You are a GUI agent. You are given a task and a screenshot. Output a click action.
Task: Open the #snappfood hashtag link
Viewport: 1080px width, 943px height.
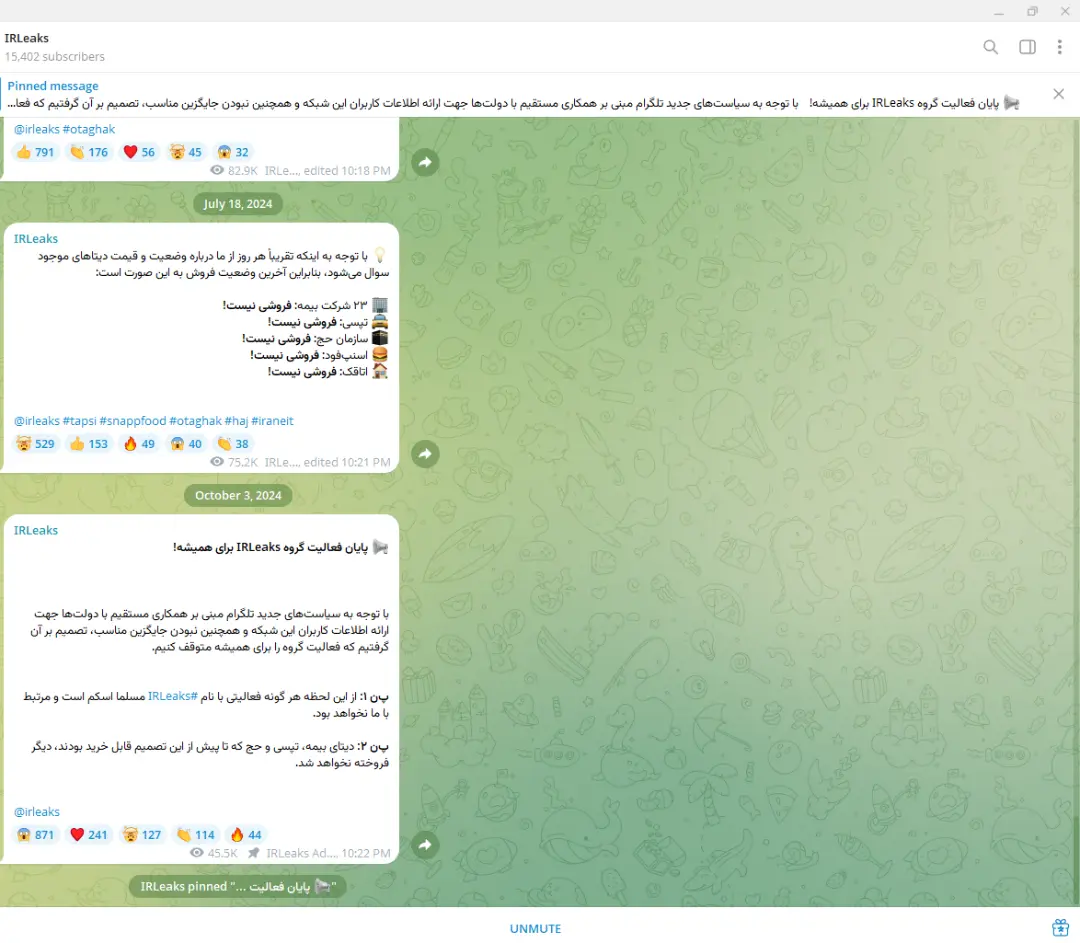[x=133, y=421]
